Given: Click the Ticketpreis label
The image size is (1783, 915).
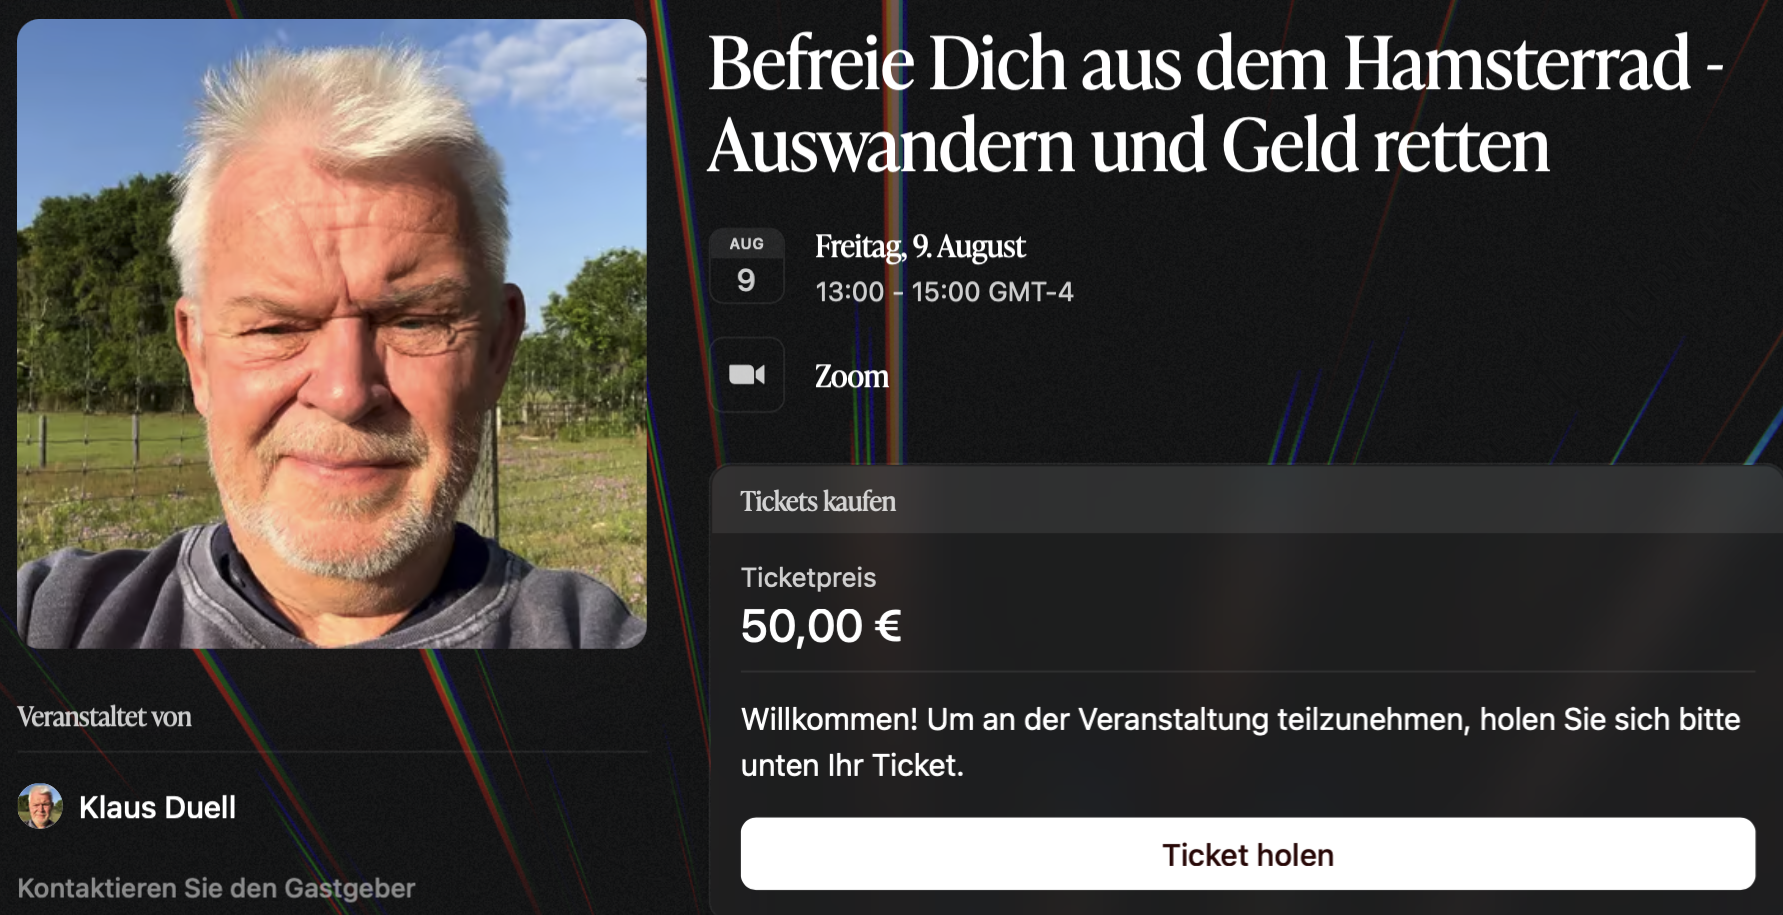Looking at the screenshot, I should click(808, 577).
